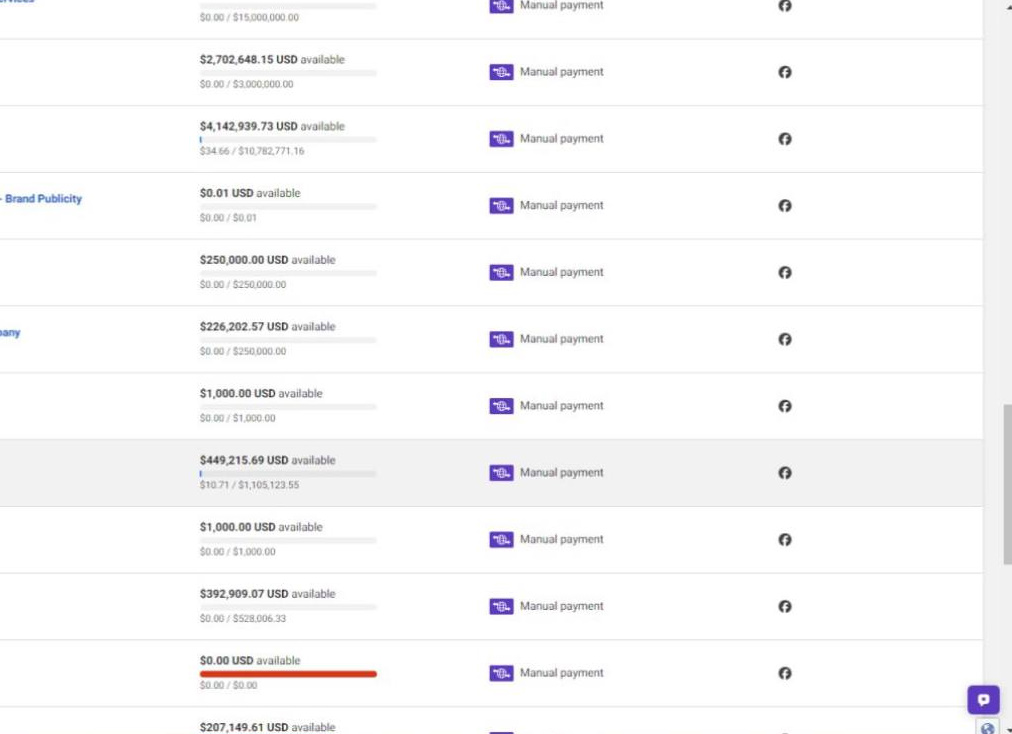Open the purple chat widget

click(x=983, y=700)
